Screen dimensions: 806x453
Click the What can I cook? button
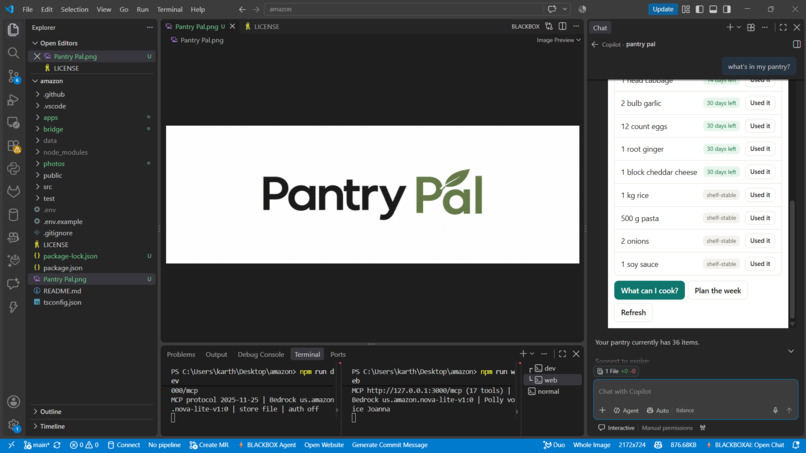tap(649, 291)
